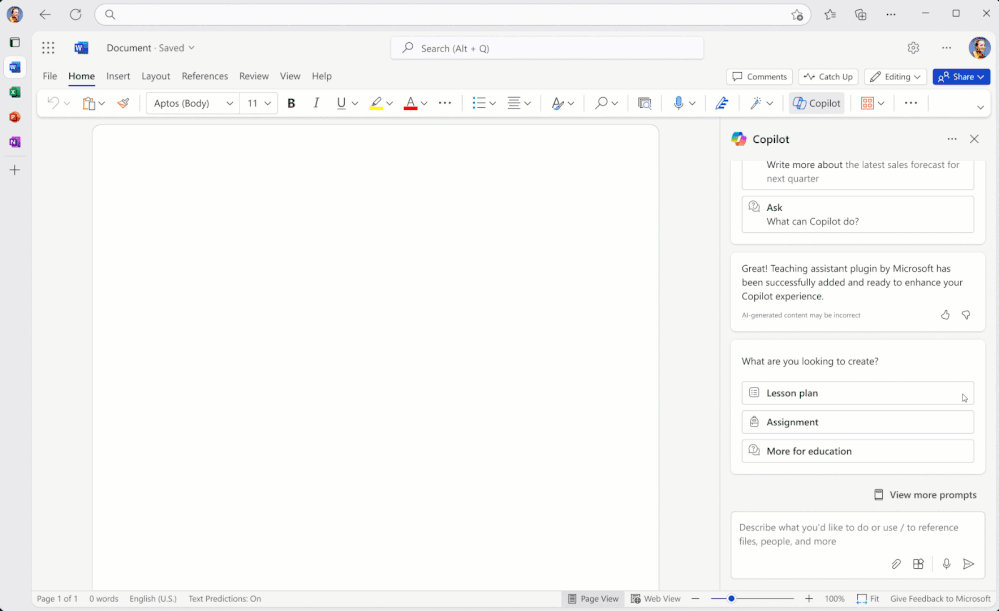Image resolution: width=999 pixels, height=611 pixels.
Task: Switch to the Insert tab
Action: (118, 76)
